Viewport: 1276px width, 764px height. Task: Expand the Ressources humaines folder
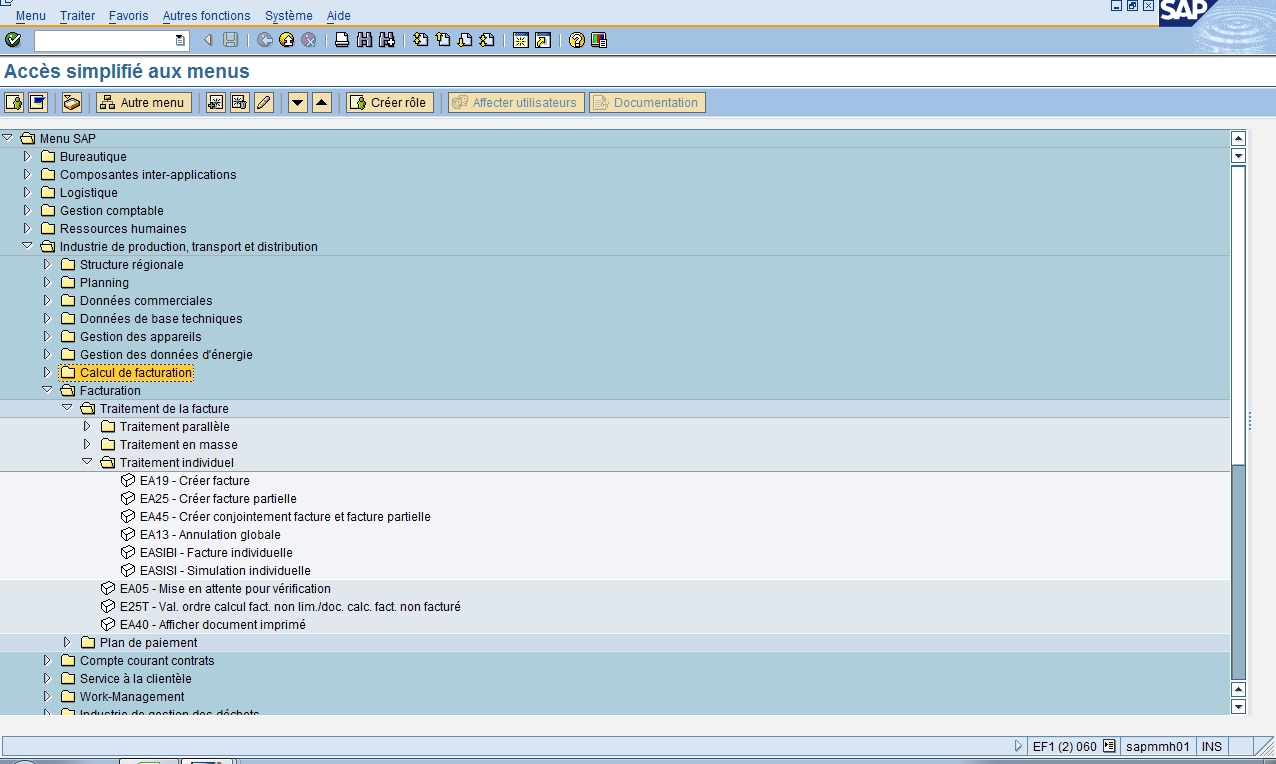coord(27,228)
